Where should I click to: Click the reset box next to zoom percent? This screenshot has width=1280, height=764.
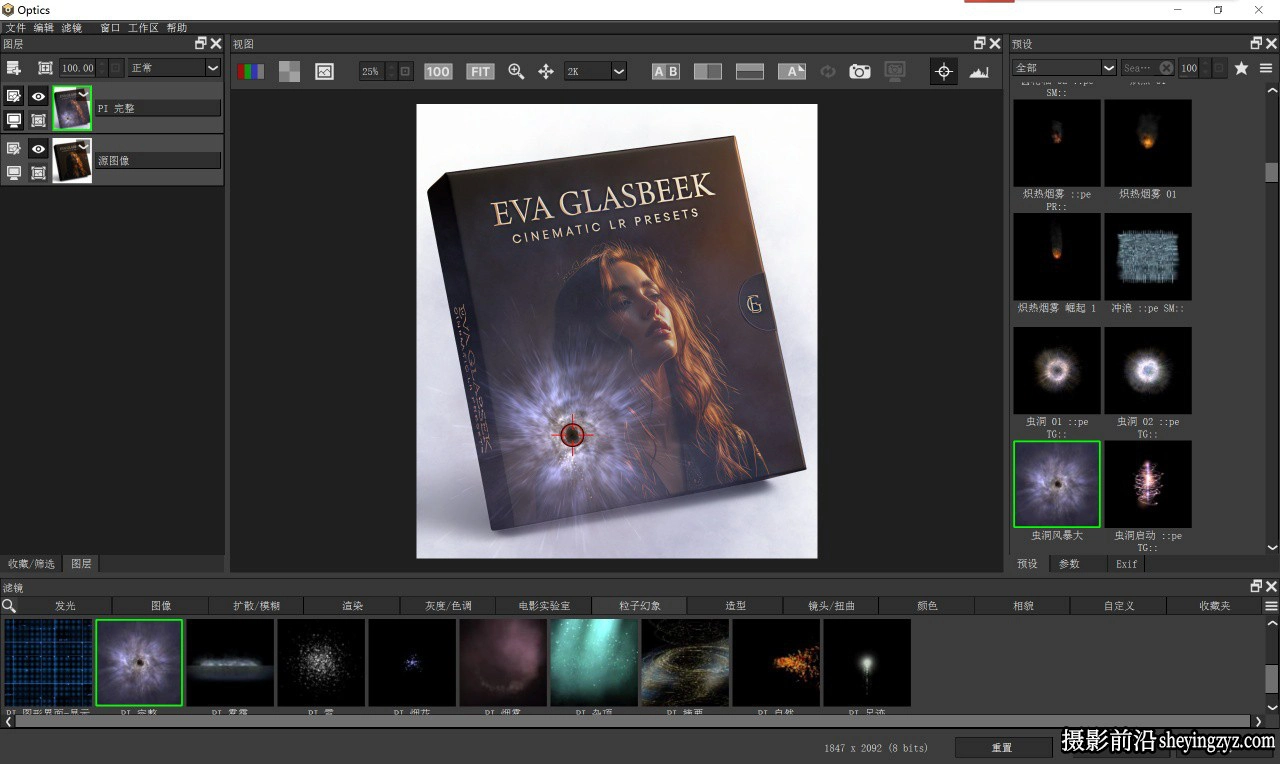tap(405, 71)
